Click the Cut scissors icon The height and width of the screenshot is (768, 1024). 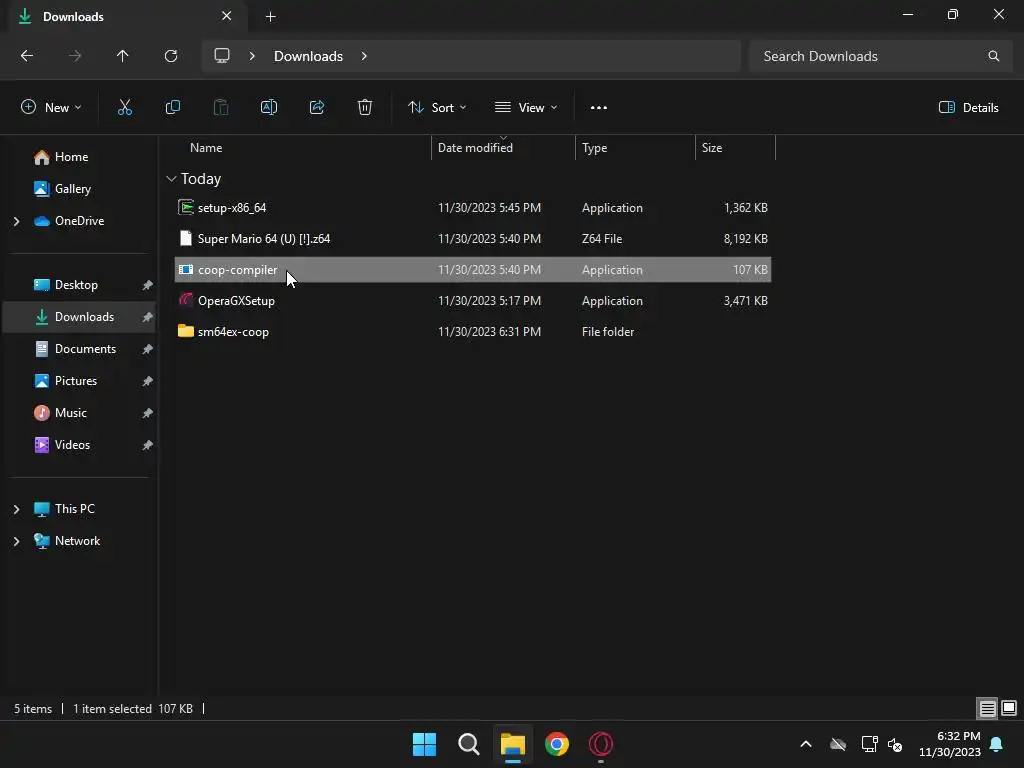(x=124, y=107)
